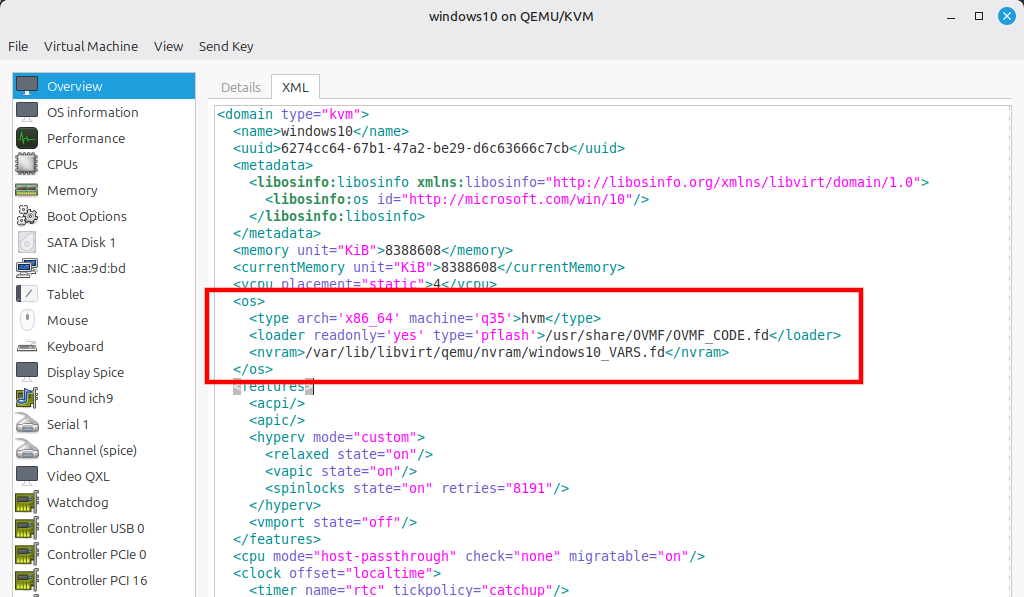Open the View menu
Image resolution: width=1024 pixels, height=597 pixels.
click(168, 46)
